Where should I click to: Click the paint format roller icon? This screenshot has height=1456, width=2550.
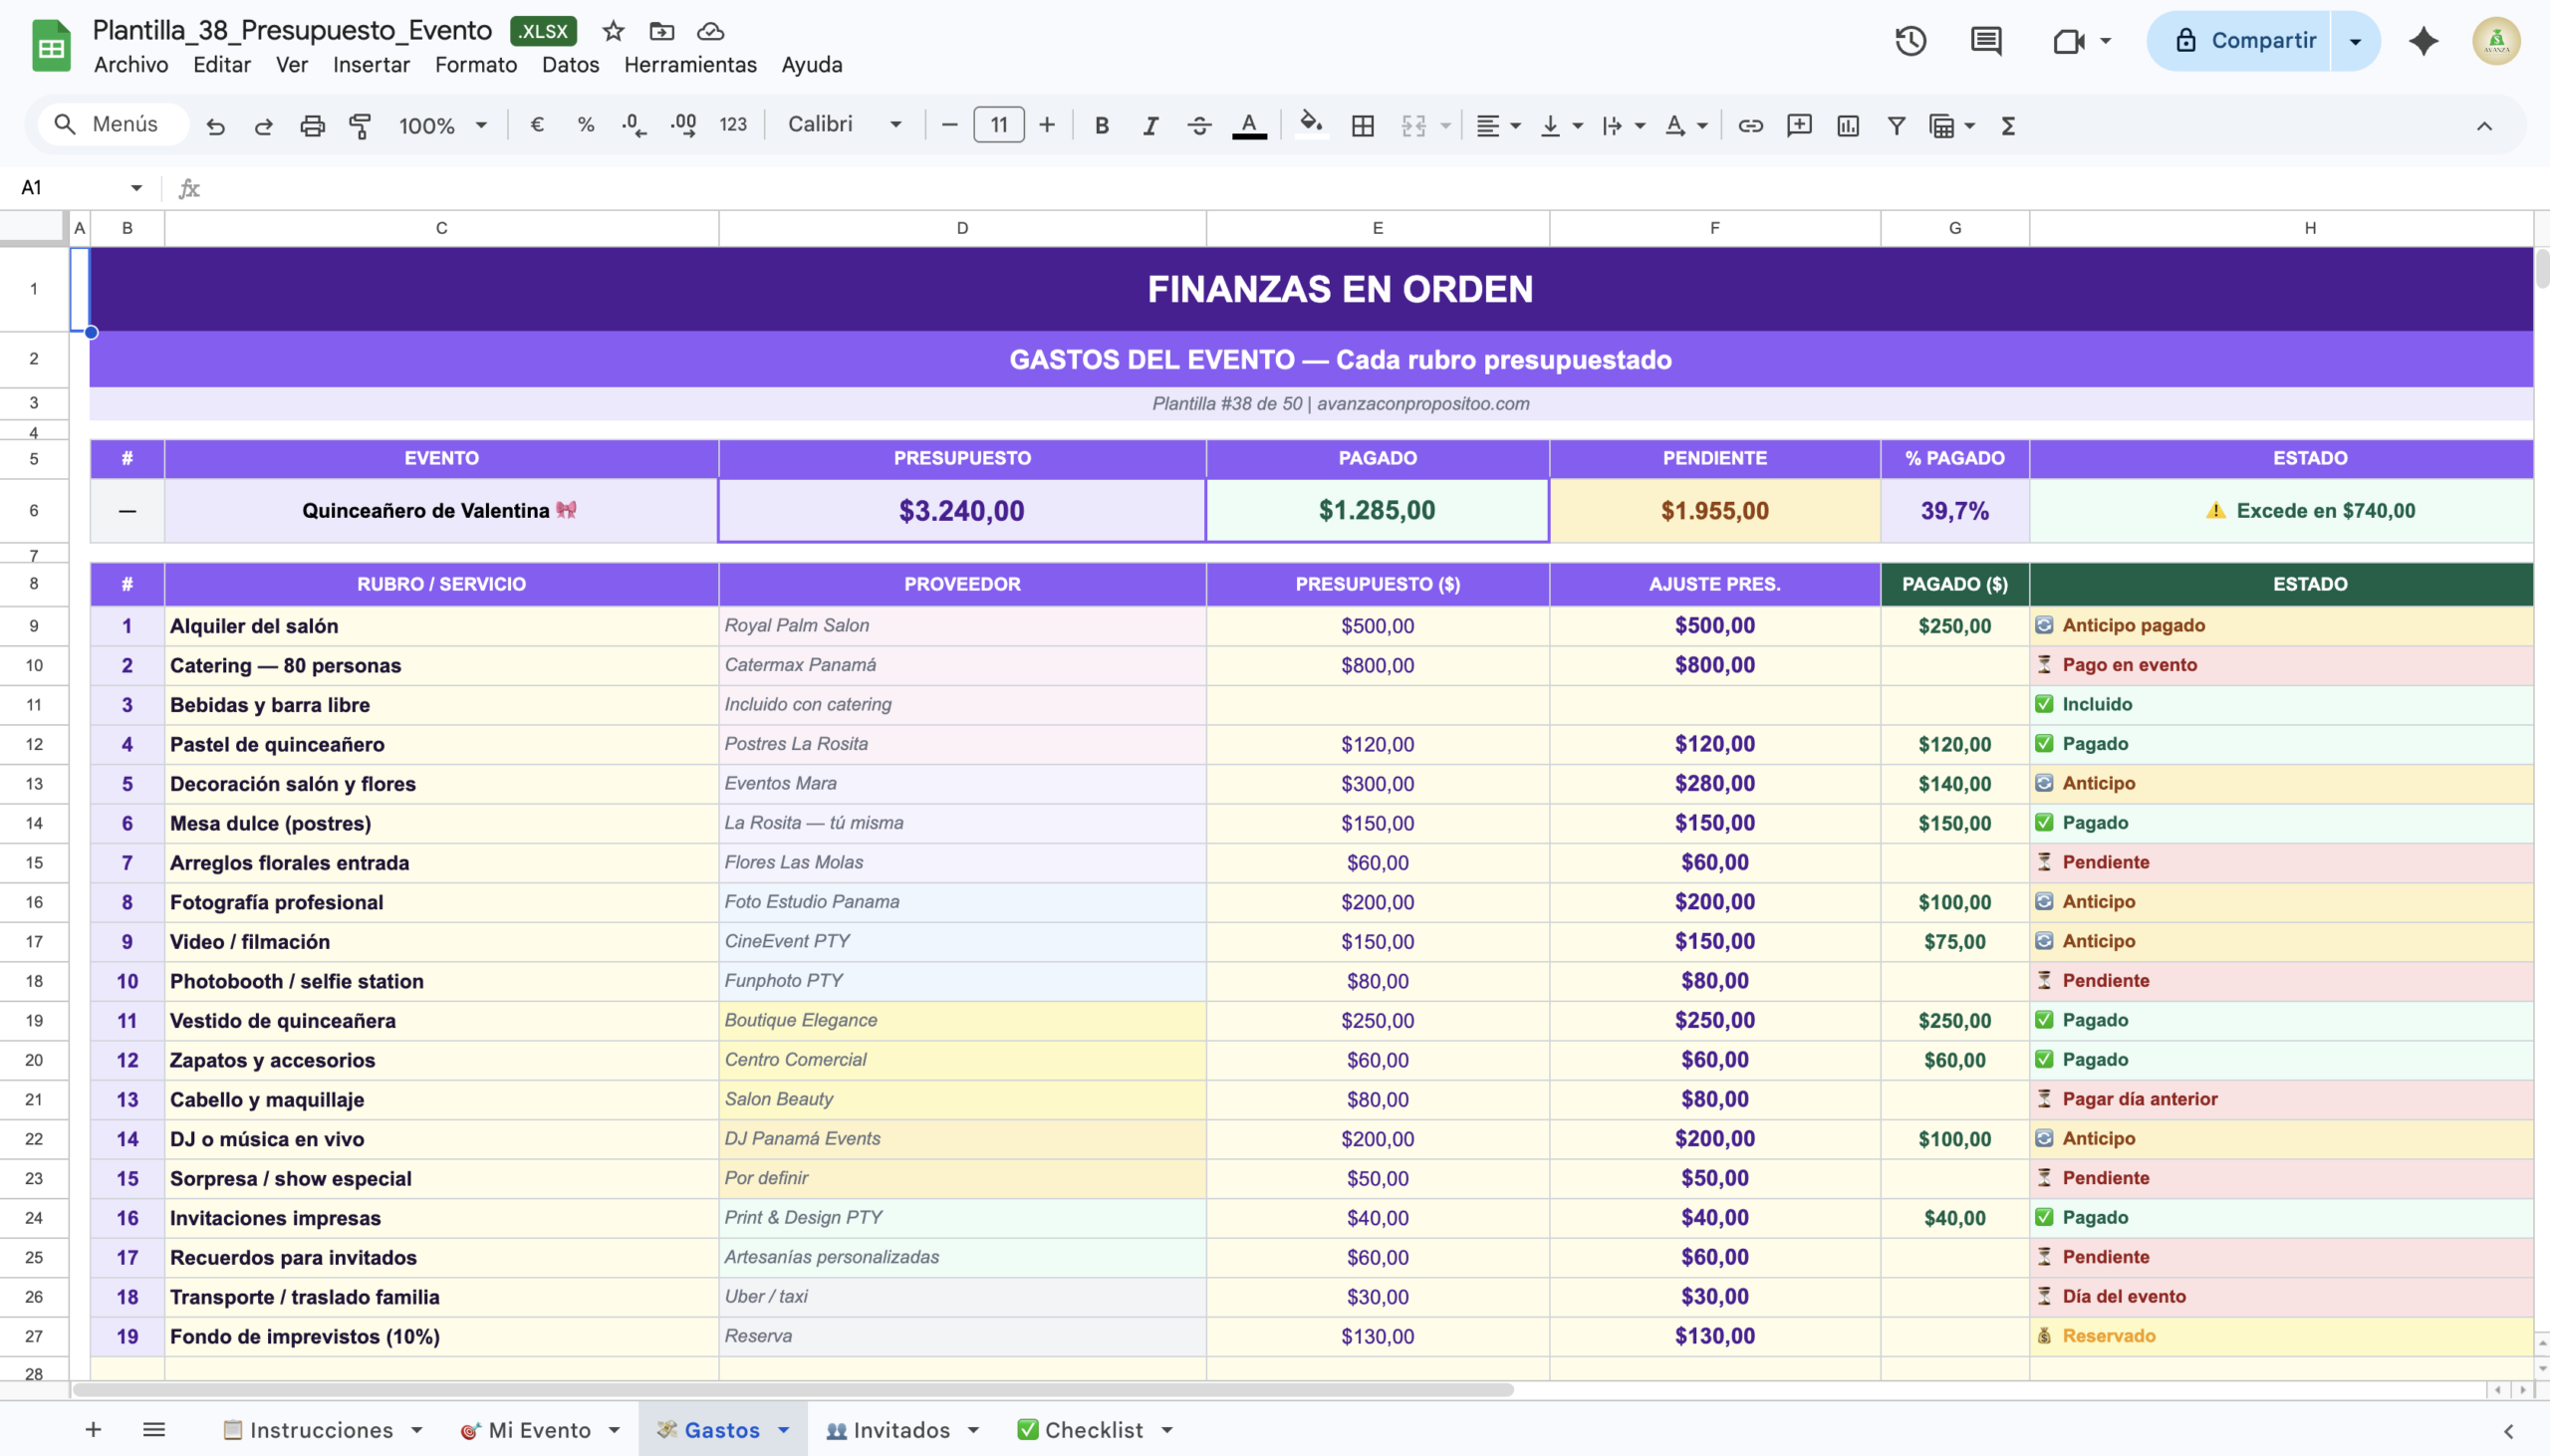point(360,125)
